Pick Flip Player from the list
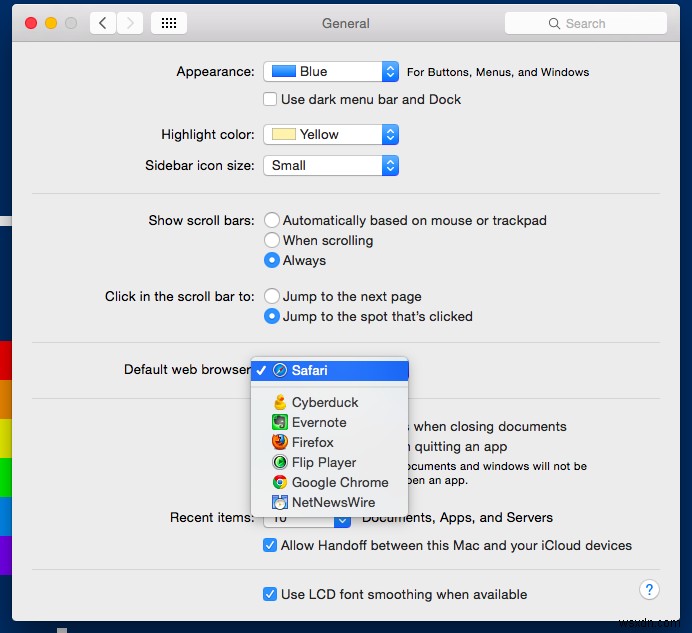Screen dimensions: 692x633 (x=330, y=462)
